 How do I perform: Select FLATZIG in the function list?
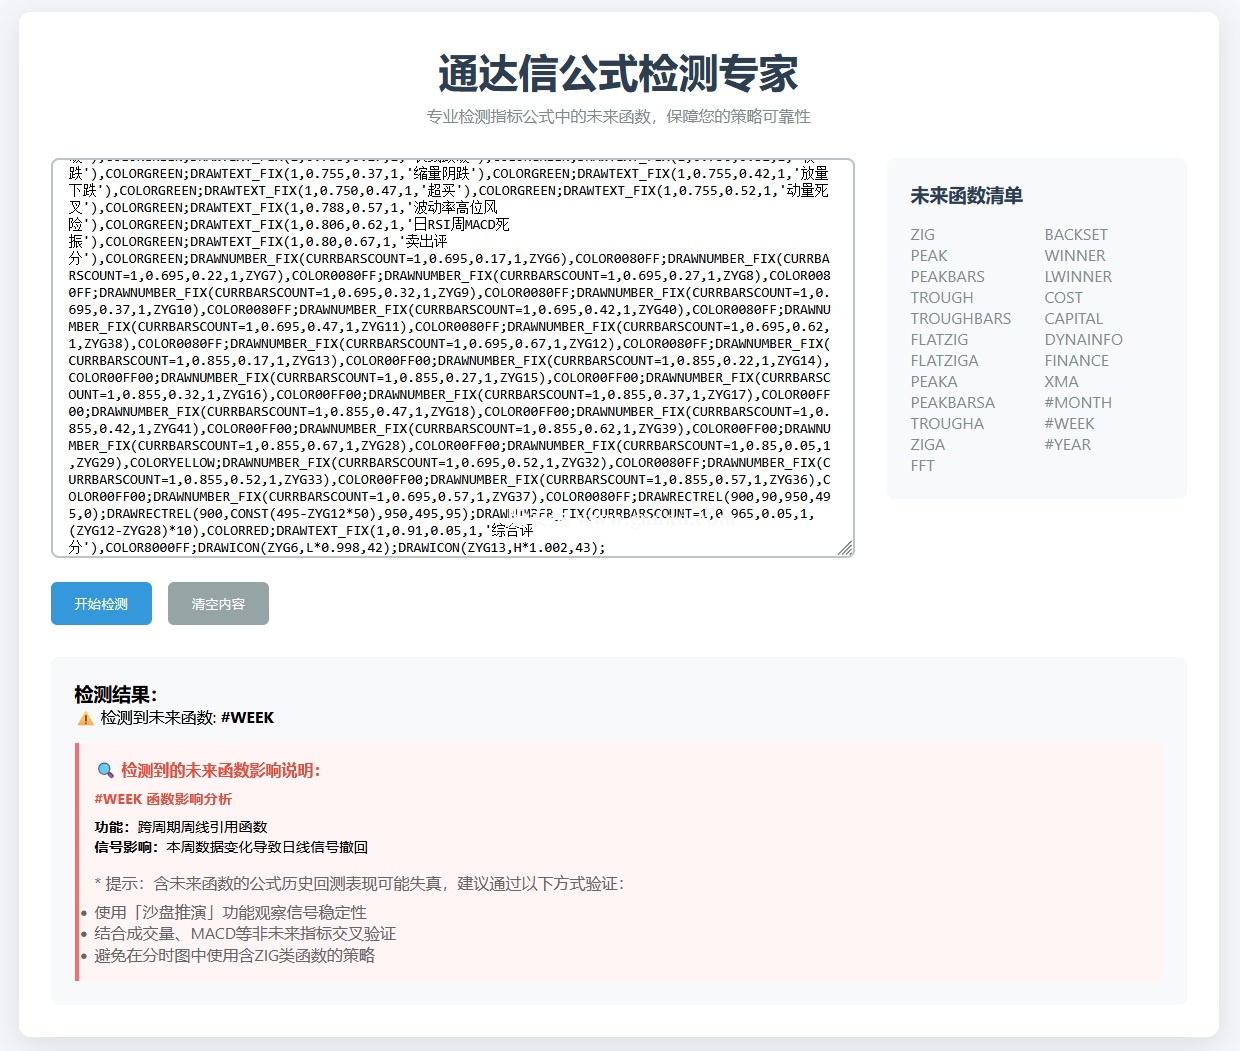(x=939, y=340)
